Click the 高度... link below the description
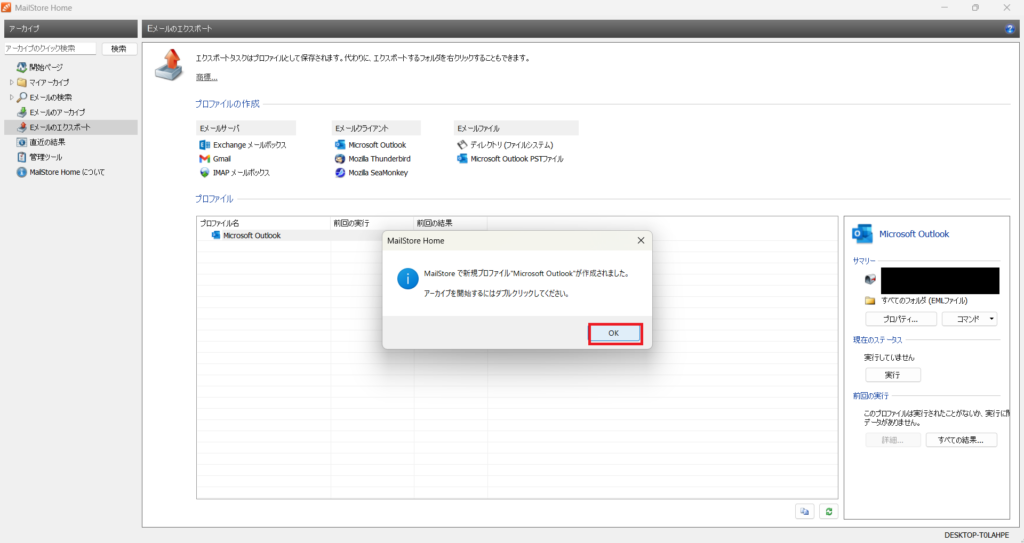1024x543 pixels. pos(206,78)
